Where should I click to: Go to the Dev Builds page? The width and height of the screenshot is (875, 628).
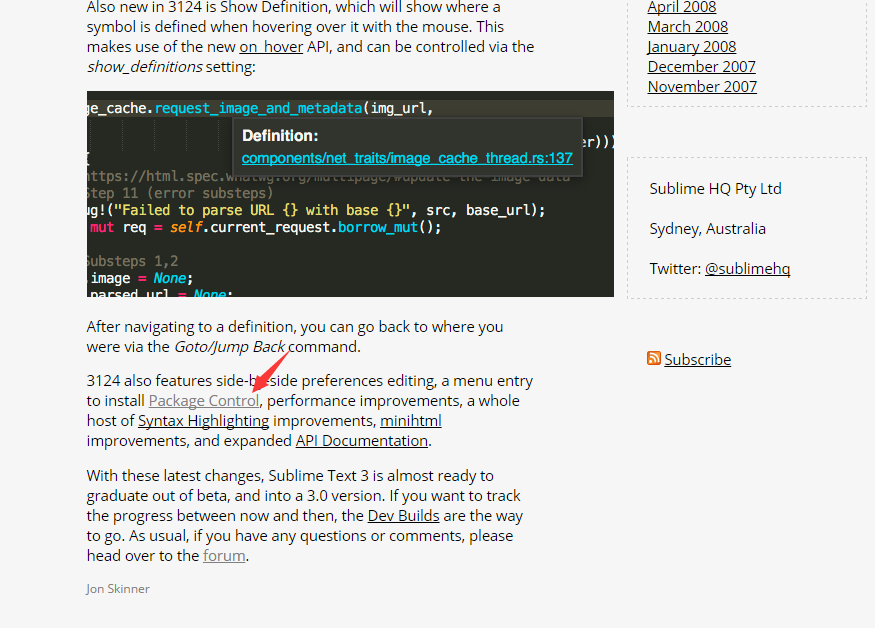click(x=403, y=516)
